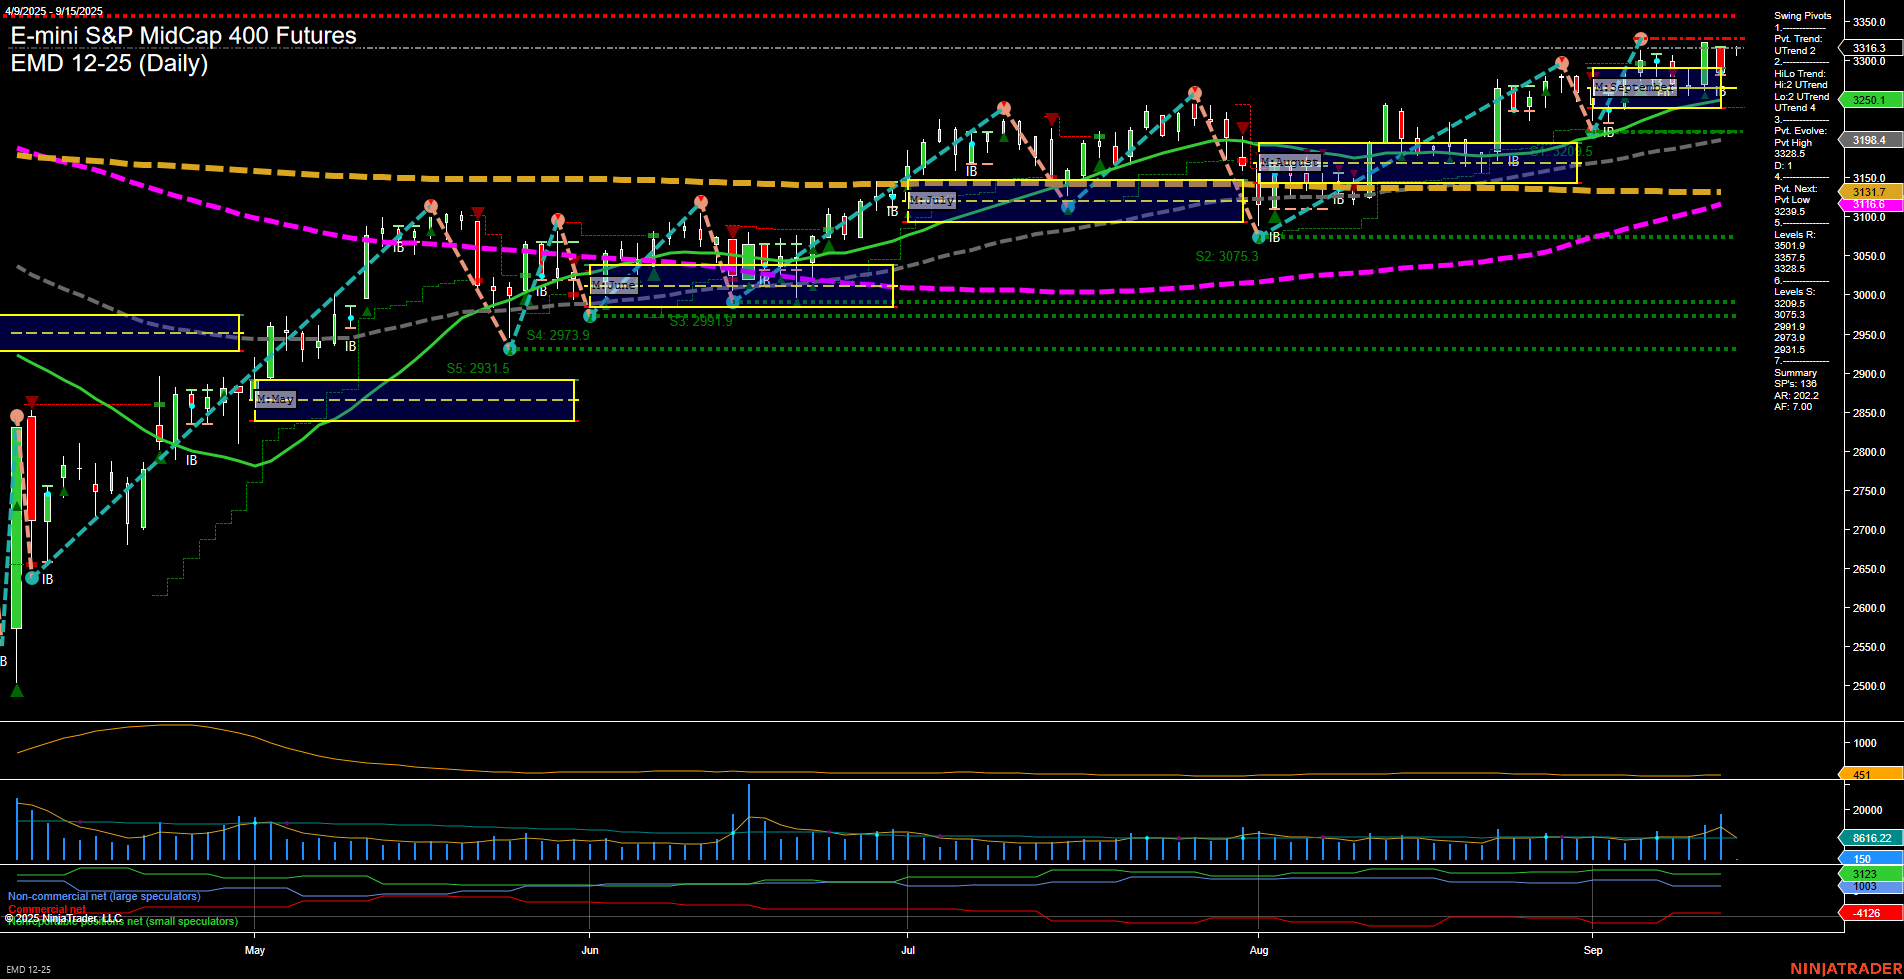Toggle the Non-commercial net (large speculators) legend
Image resolution: width=1904 pixels, height=979 pixels.
(x=103, y=896)
